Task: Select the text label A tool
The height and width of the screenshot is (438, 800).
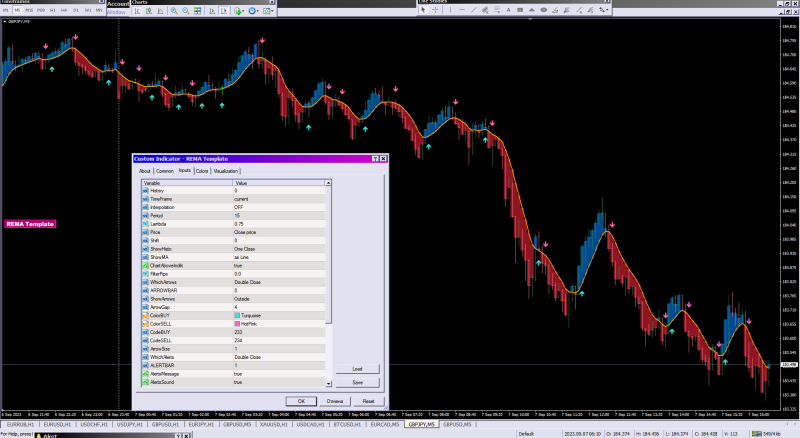Action: (x=508, y=10)
